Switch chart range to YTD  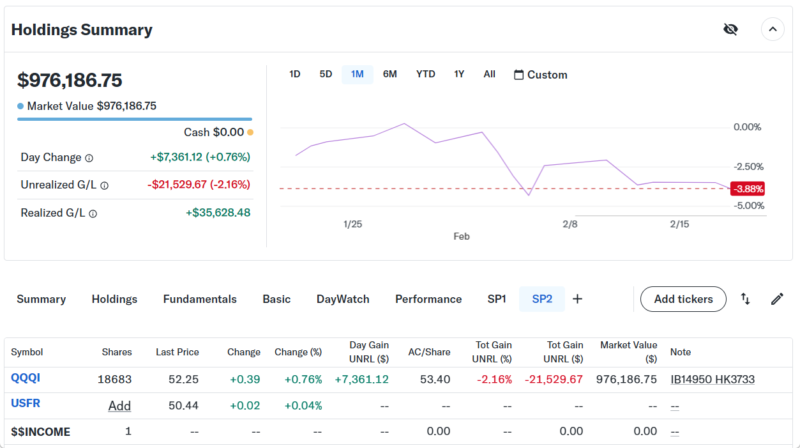click(426, 75)
